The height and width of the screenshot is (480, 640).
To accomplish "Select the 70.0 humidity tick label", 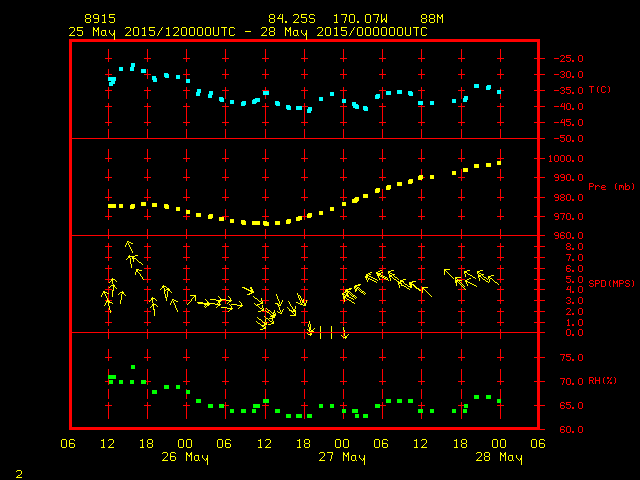I will [571, 382].
